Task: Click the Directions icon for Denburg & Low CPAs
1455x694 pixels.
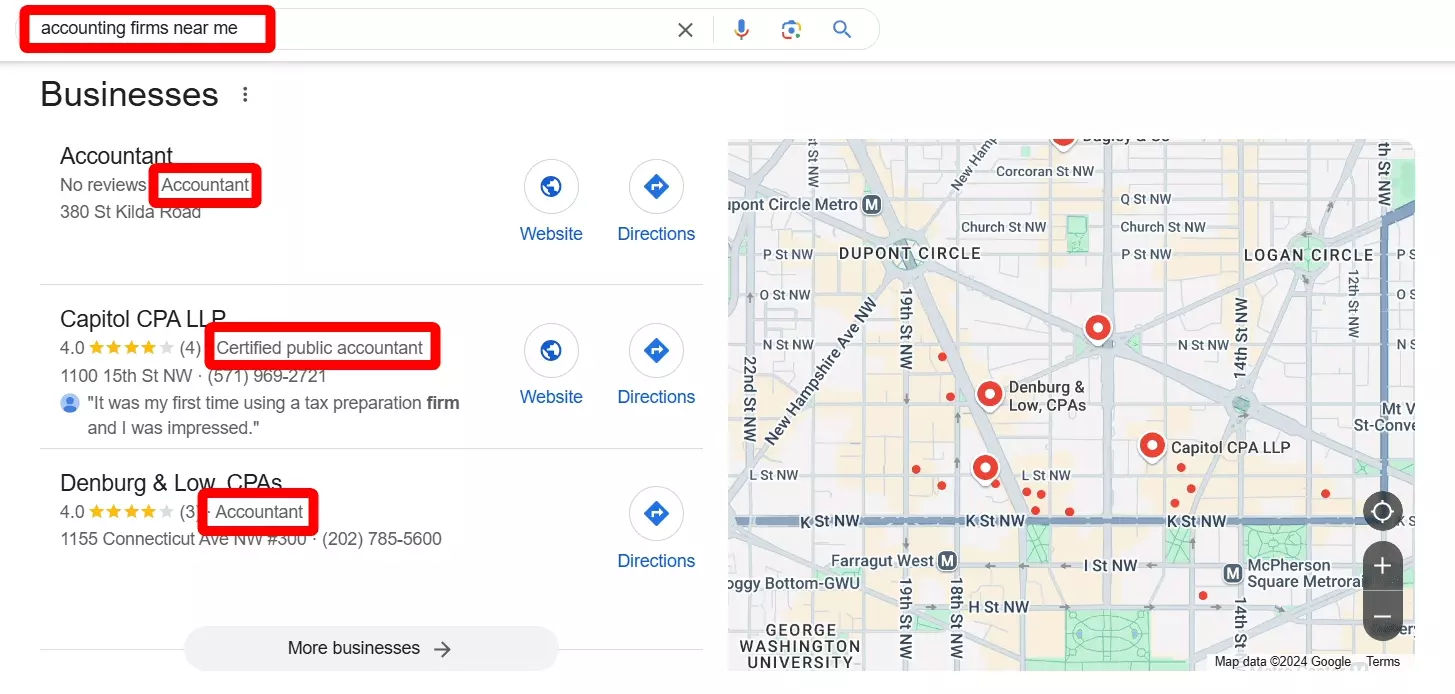Action: pos(656,513)
